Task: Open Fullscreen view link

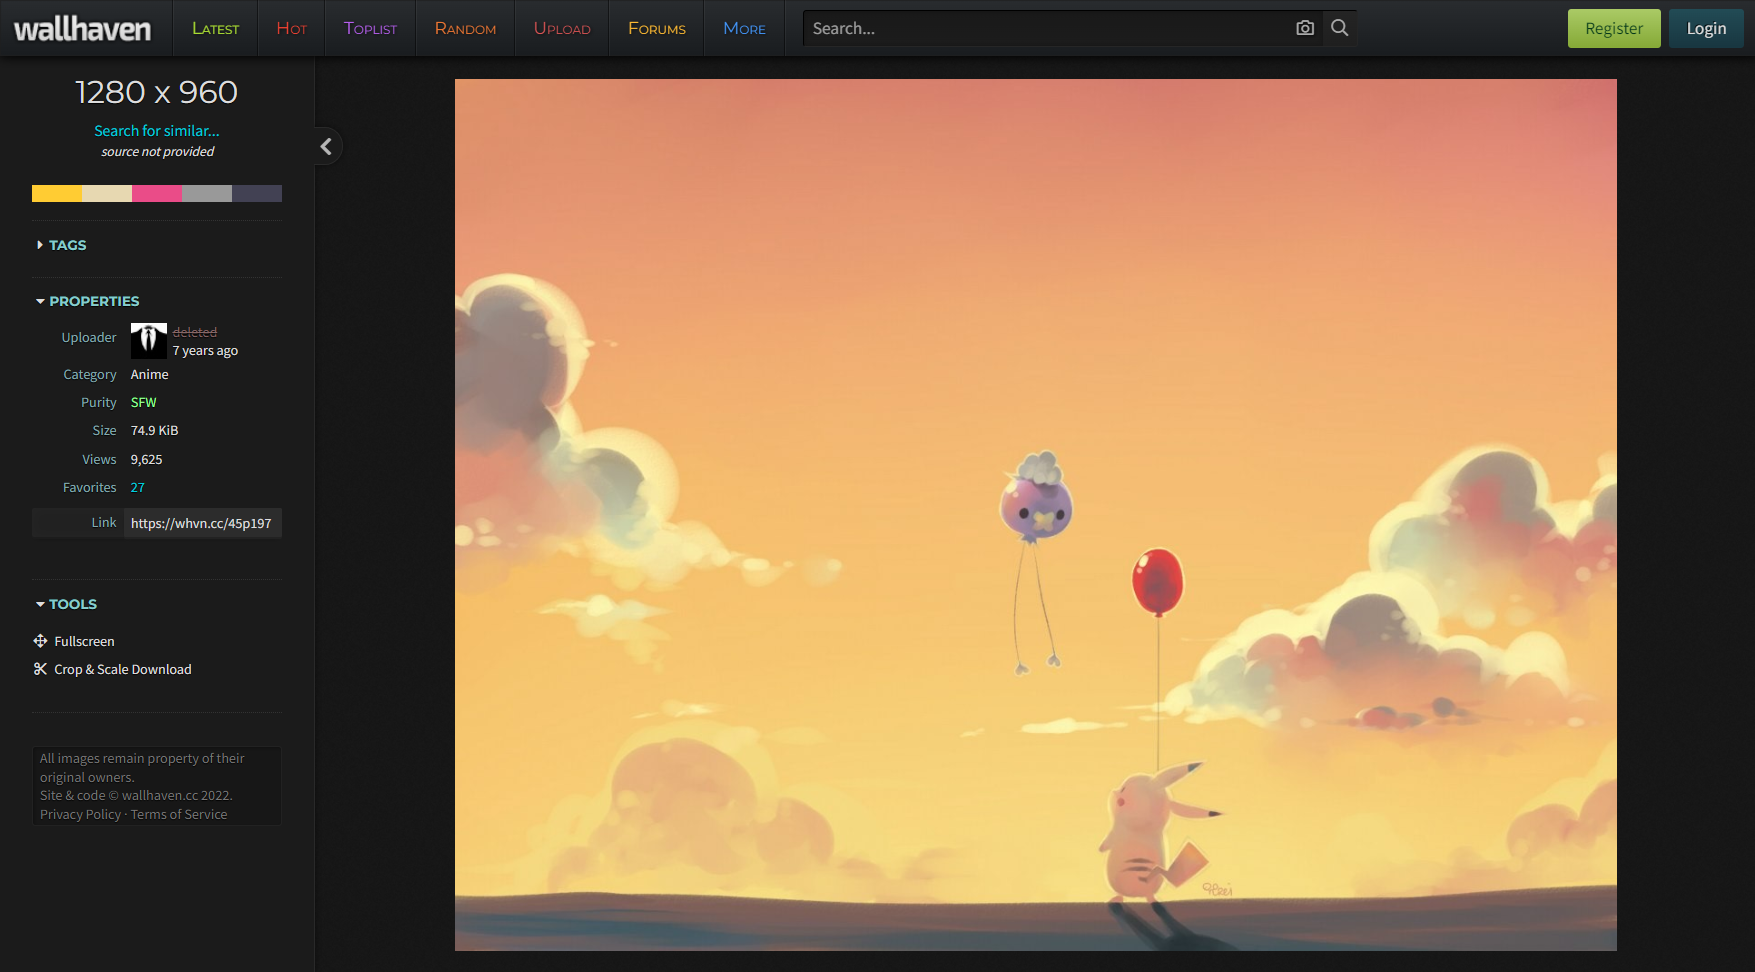Action: [84, 641]
